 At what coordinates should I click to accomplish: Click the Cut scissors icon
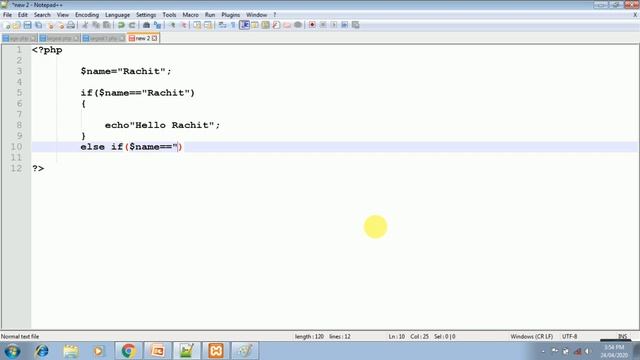(85, 25)
